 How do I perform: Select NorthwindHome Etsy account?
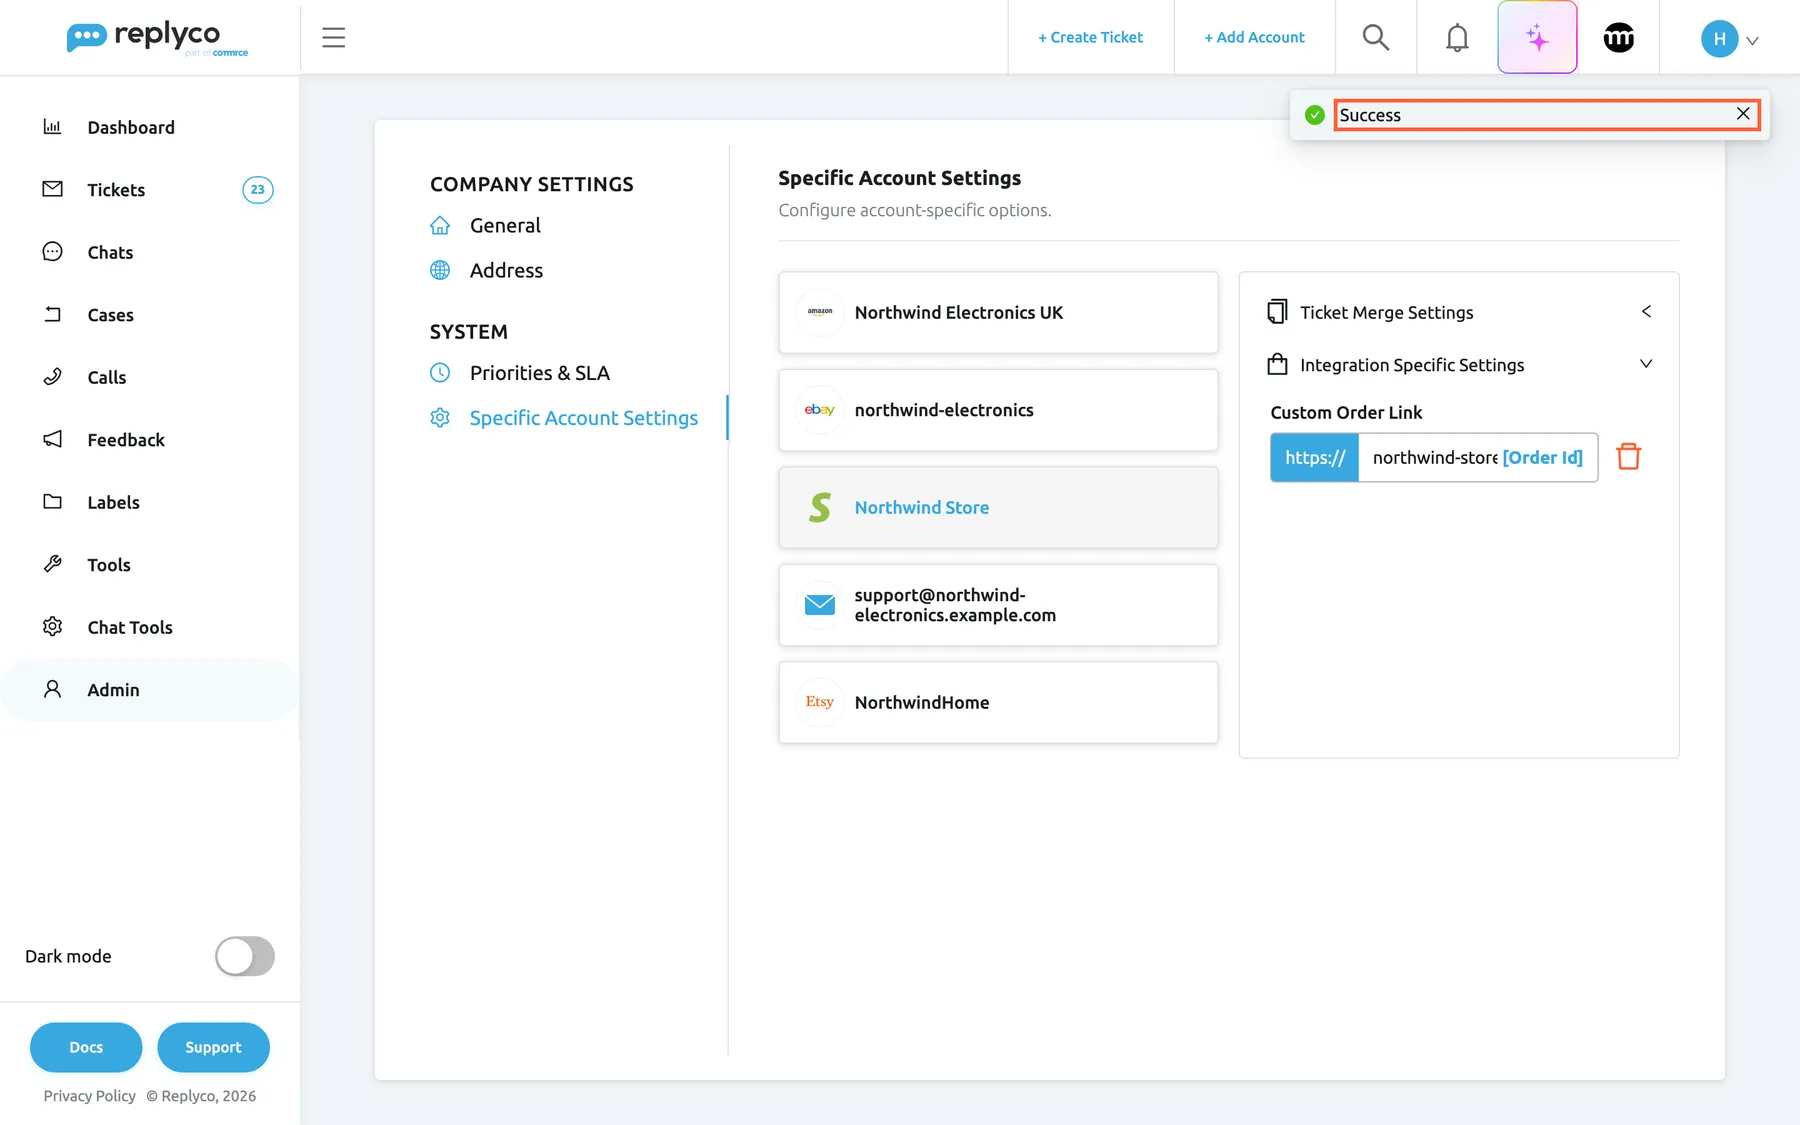[998, 702]
